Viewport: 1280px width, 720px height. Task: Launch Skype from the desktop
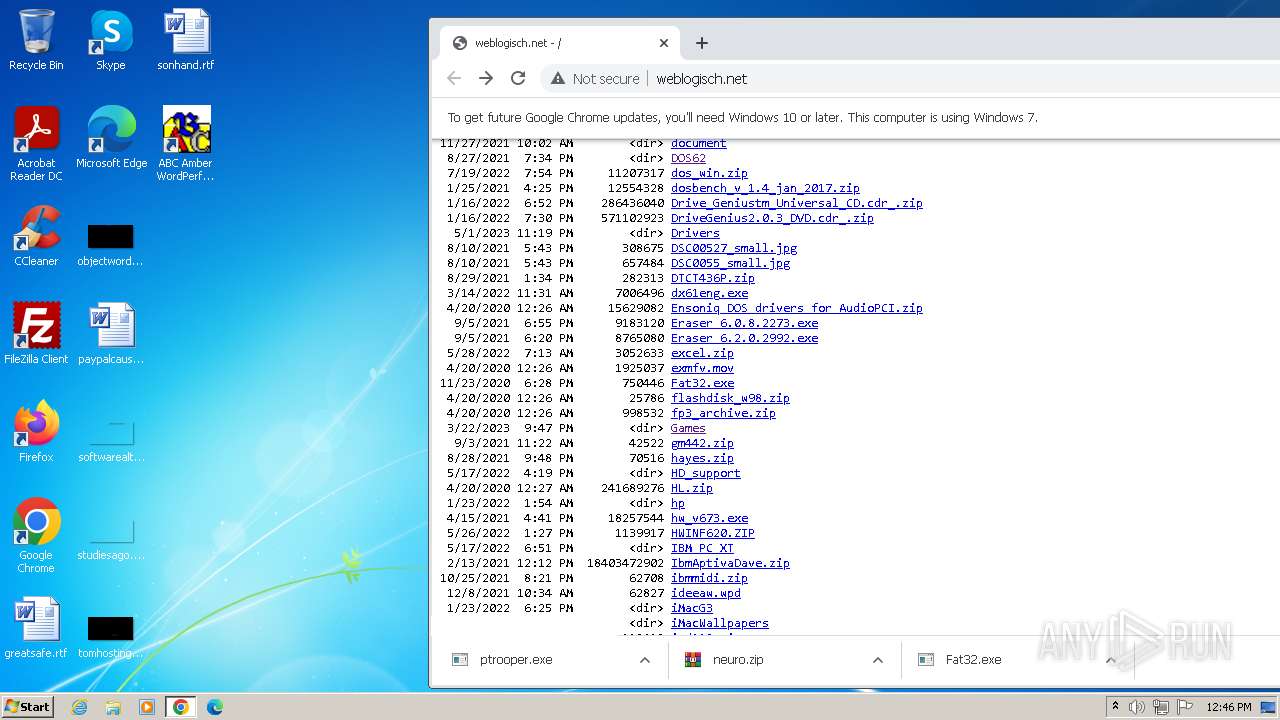(110, 40)
